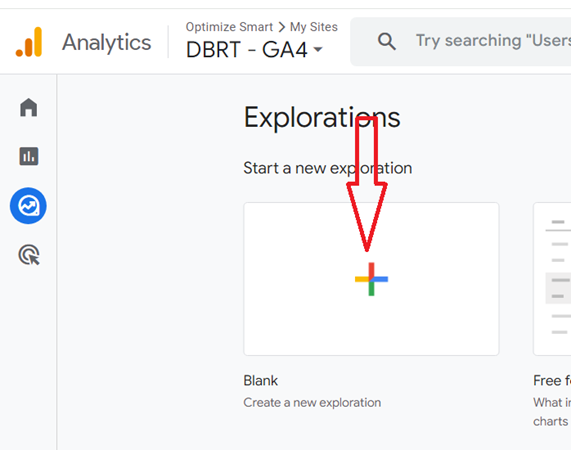The height and width of the screenshot is (450, 571).
Task: Click the My Sites breadcrumb
Action: [314, 27]
